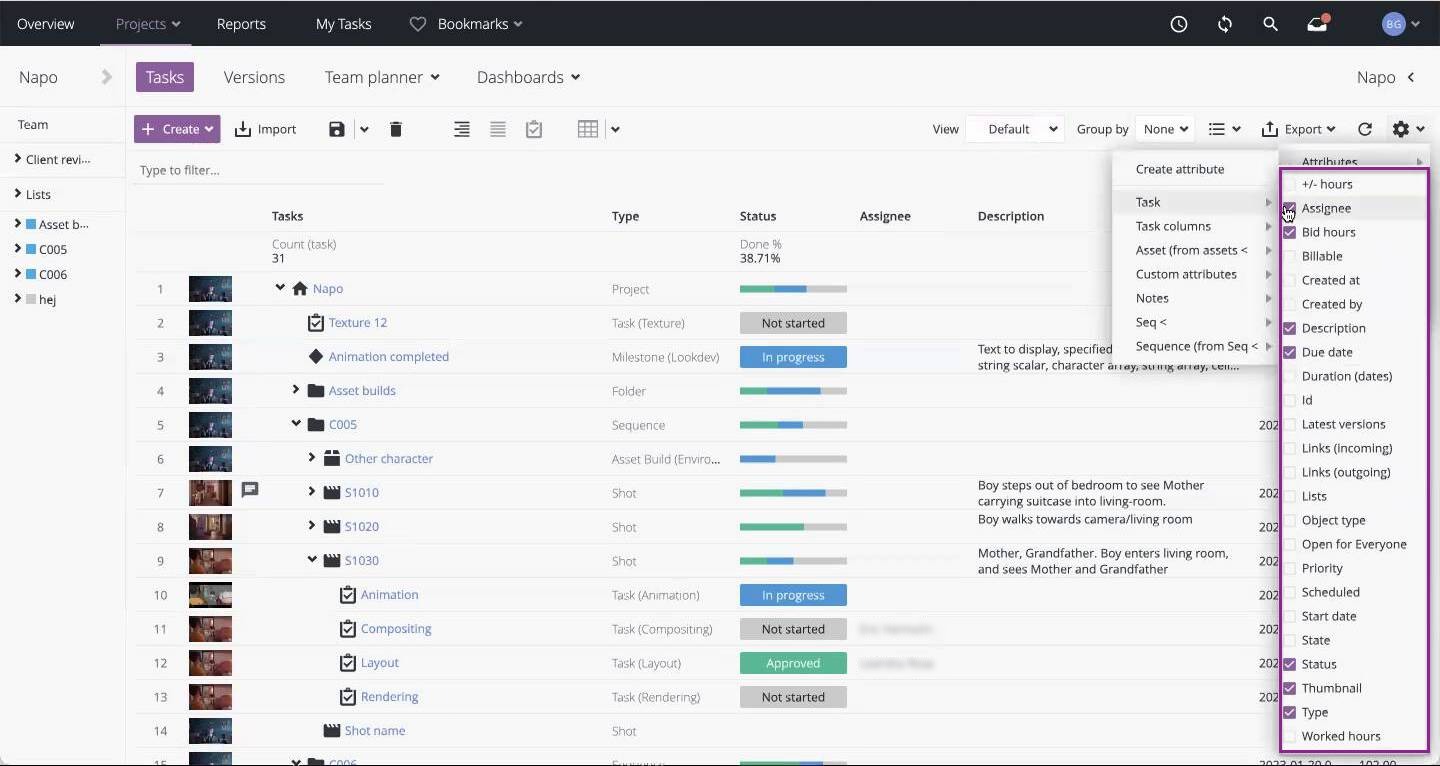The image size is (1440, 766).
Task: Open the My Tasks navigation item
Action: click(343, 24)
